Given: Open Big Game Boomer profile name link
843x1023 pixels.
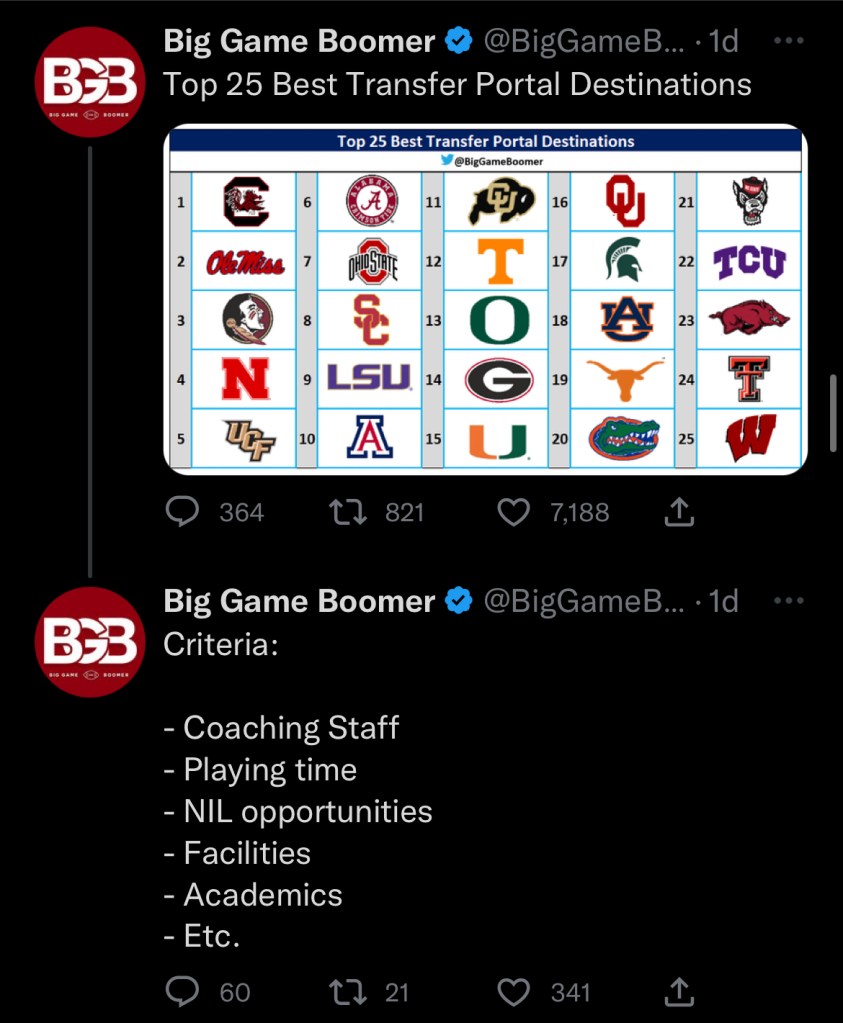Looking at the screenshot, I should click(299, 42).
